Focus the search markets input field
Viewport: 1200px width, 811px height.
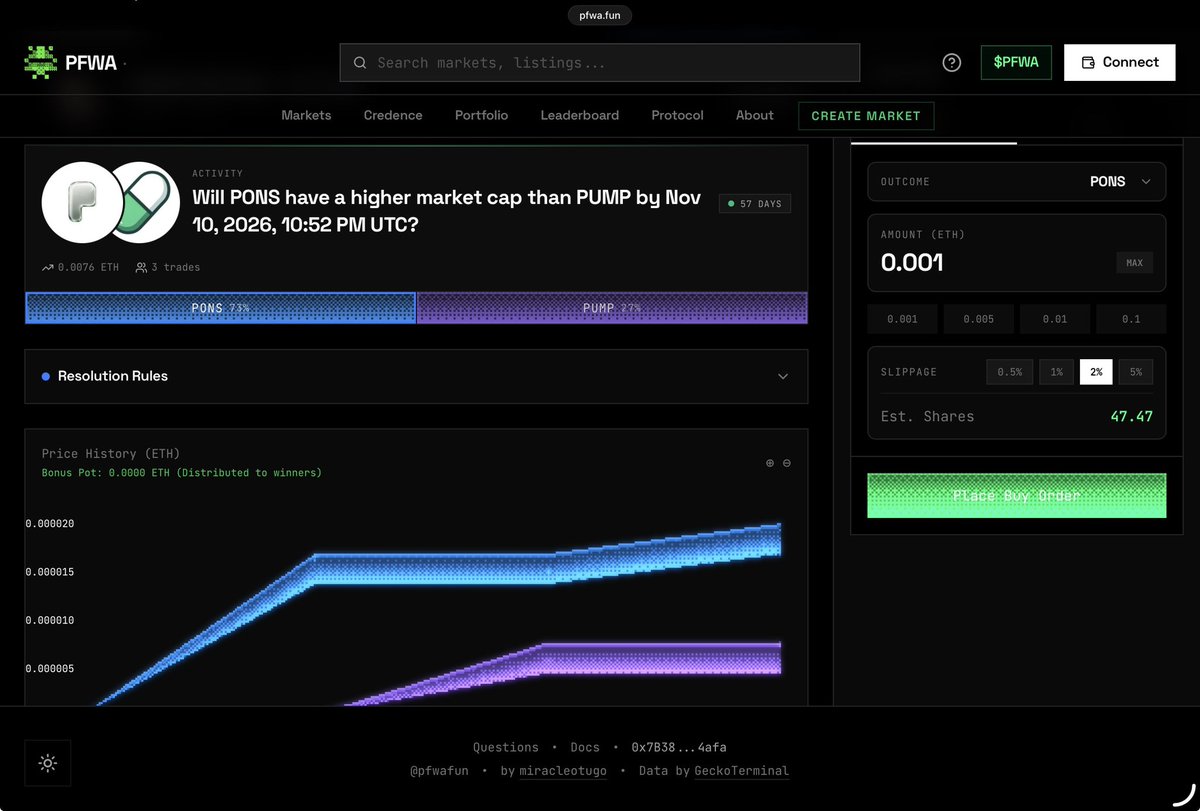pos(600,62)
